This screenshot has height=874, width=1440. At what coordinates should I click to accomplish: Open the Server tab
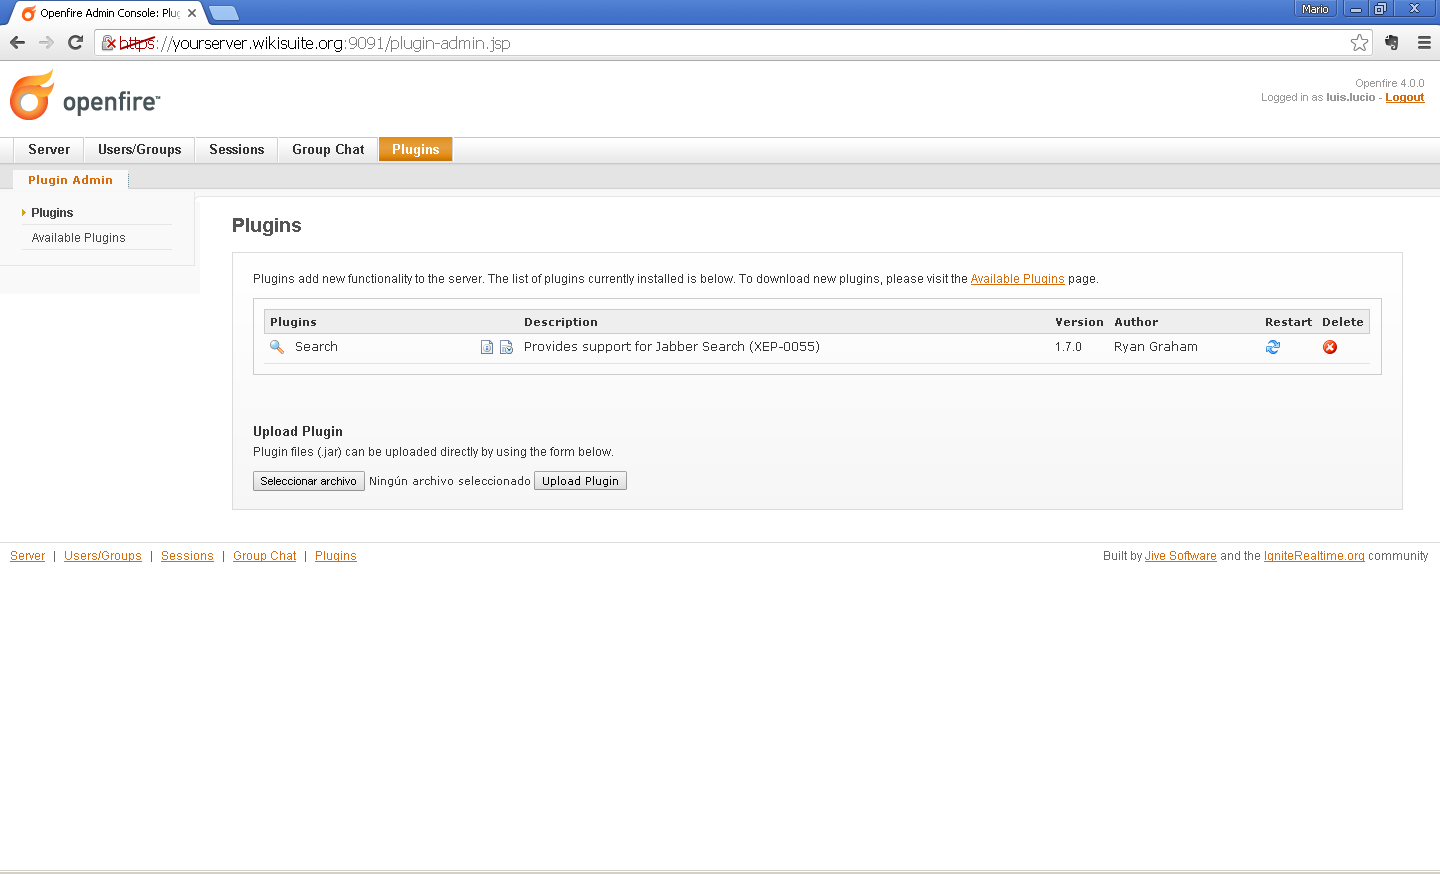click(x=49, y=150)
